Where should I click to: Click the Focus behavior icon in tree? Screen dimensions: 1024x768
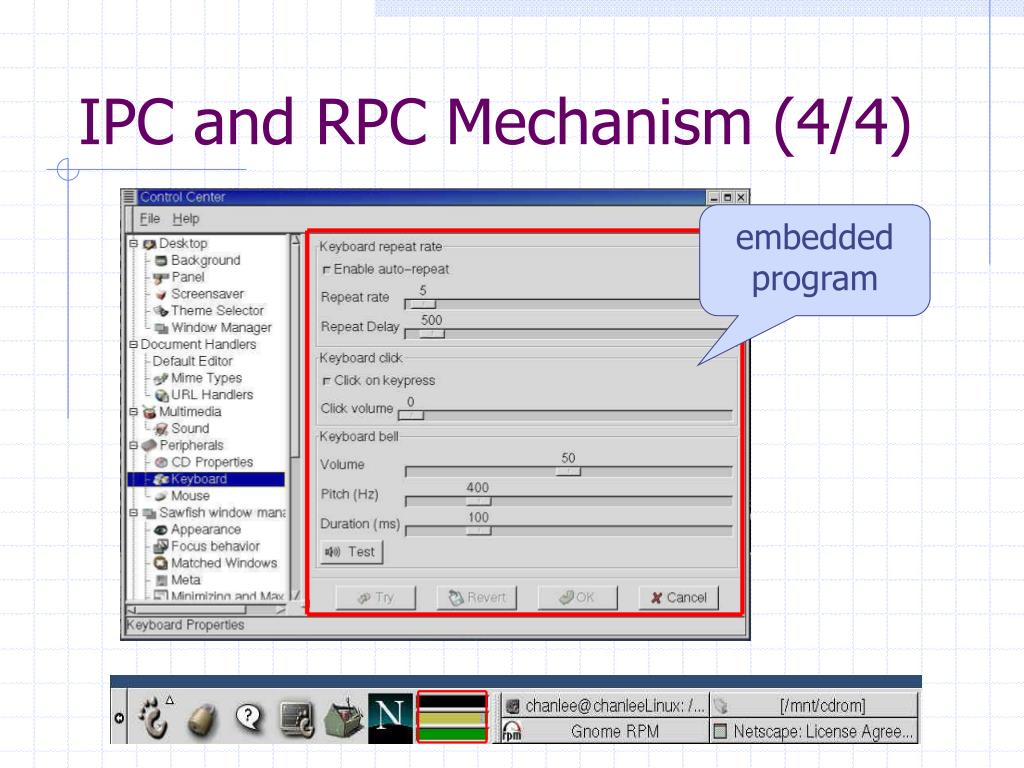[x=161, y=546]
